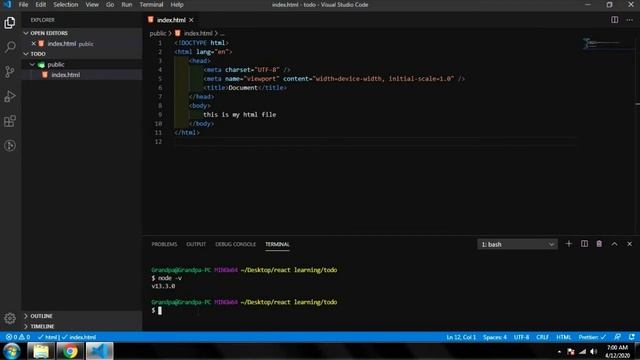Select the Terminal panel tab
Viewport: 640px width, 360px height.
coord(277,244)
